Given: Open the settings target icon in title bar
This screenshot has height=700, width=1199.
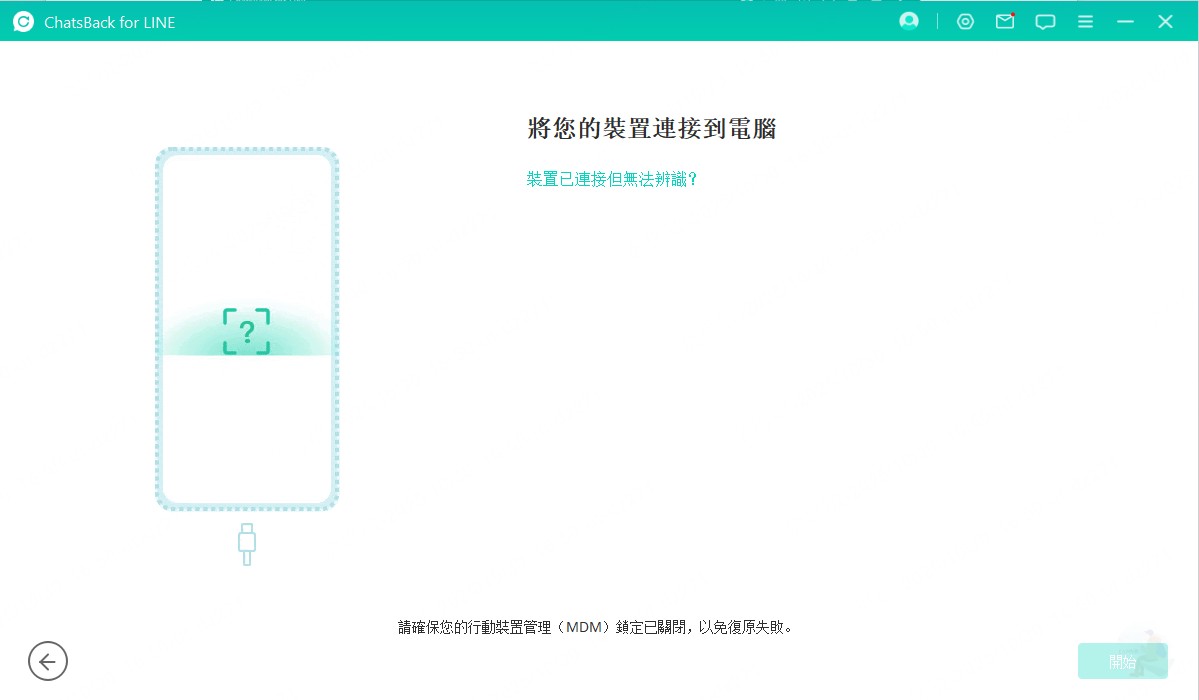Looking at the screenshot, I should pos(965,22).
